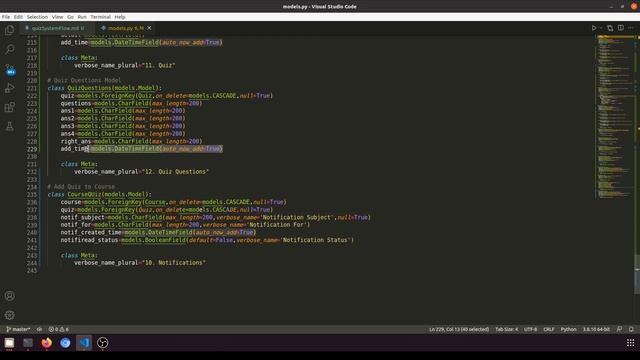Open the Run and Debug view
This screenshot has height=360, width=640.
pos(9,88)
